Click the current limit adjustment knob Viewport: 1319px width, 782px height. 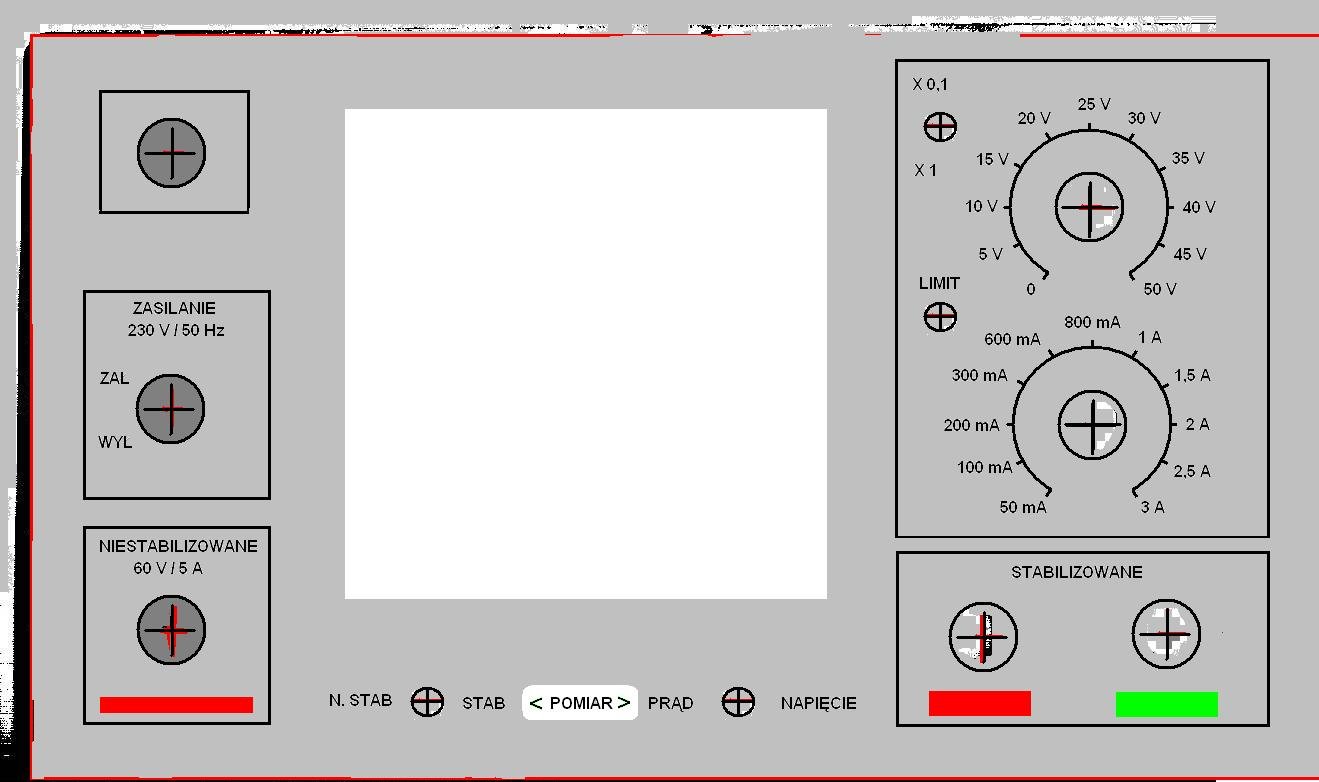click(1091, 424)
